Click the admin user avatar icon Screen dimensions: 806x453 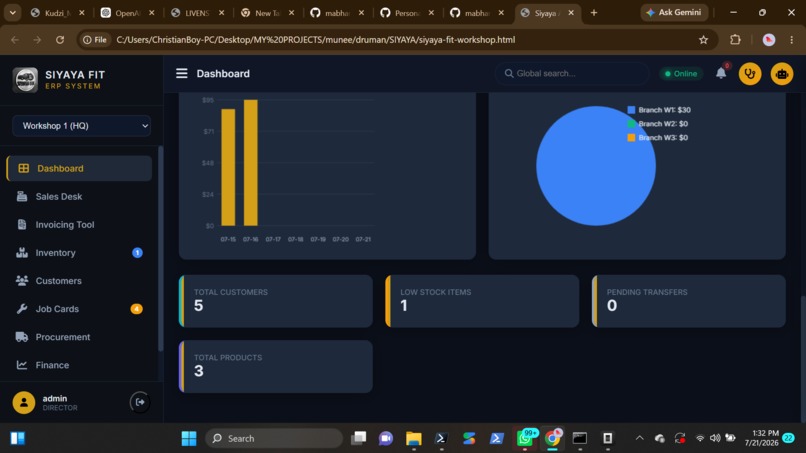(24, 403)
